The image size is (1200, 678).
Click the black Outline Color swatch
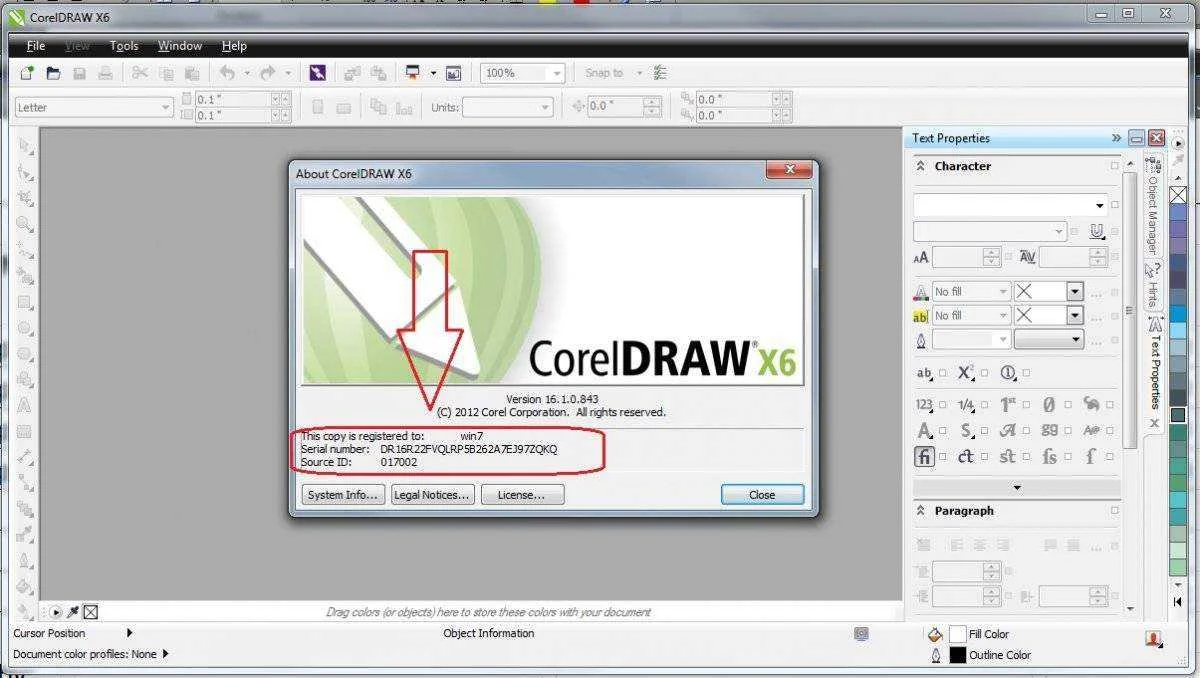click(x=958, y=655)
